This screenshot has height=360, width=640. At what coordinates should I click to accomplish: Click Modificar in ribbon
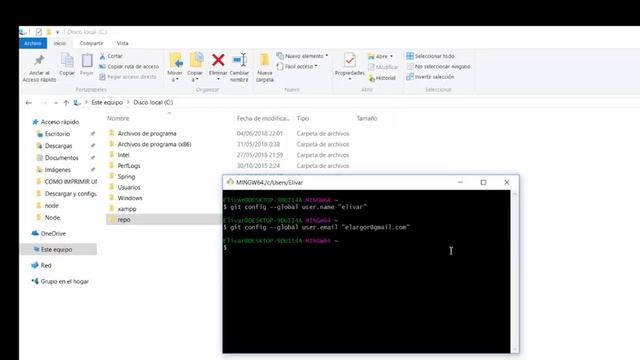[383, 67]
